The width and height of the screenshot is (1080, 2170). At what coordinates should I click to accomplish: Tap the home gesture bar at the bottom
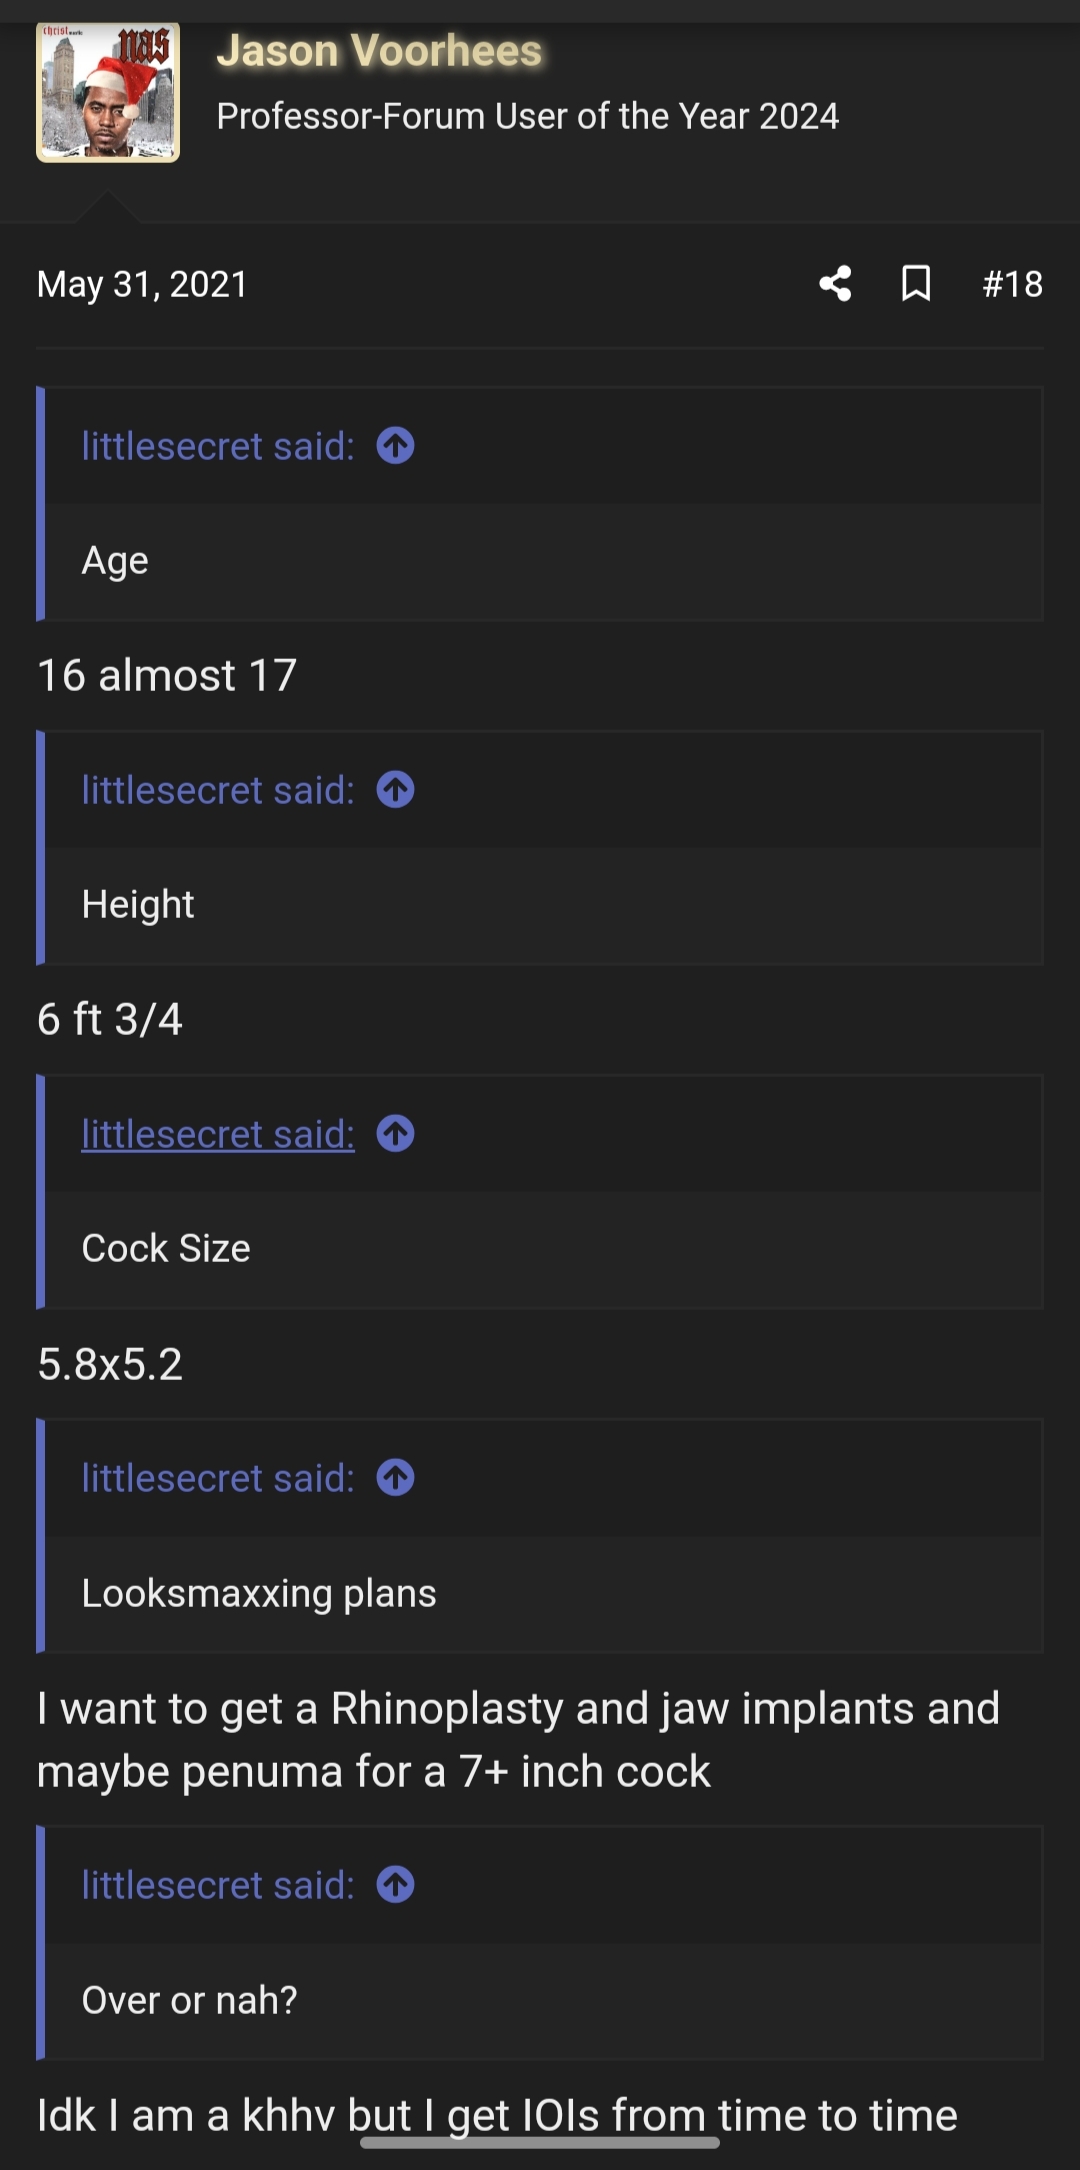540,2142
